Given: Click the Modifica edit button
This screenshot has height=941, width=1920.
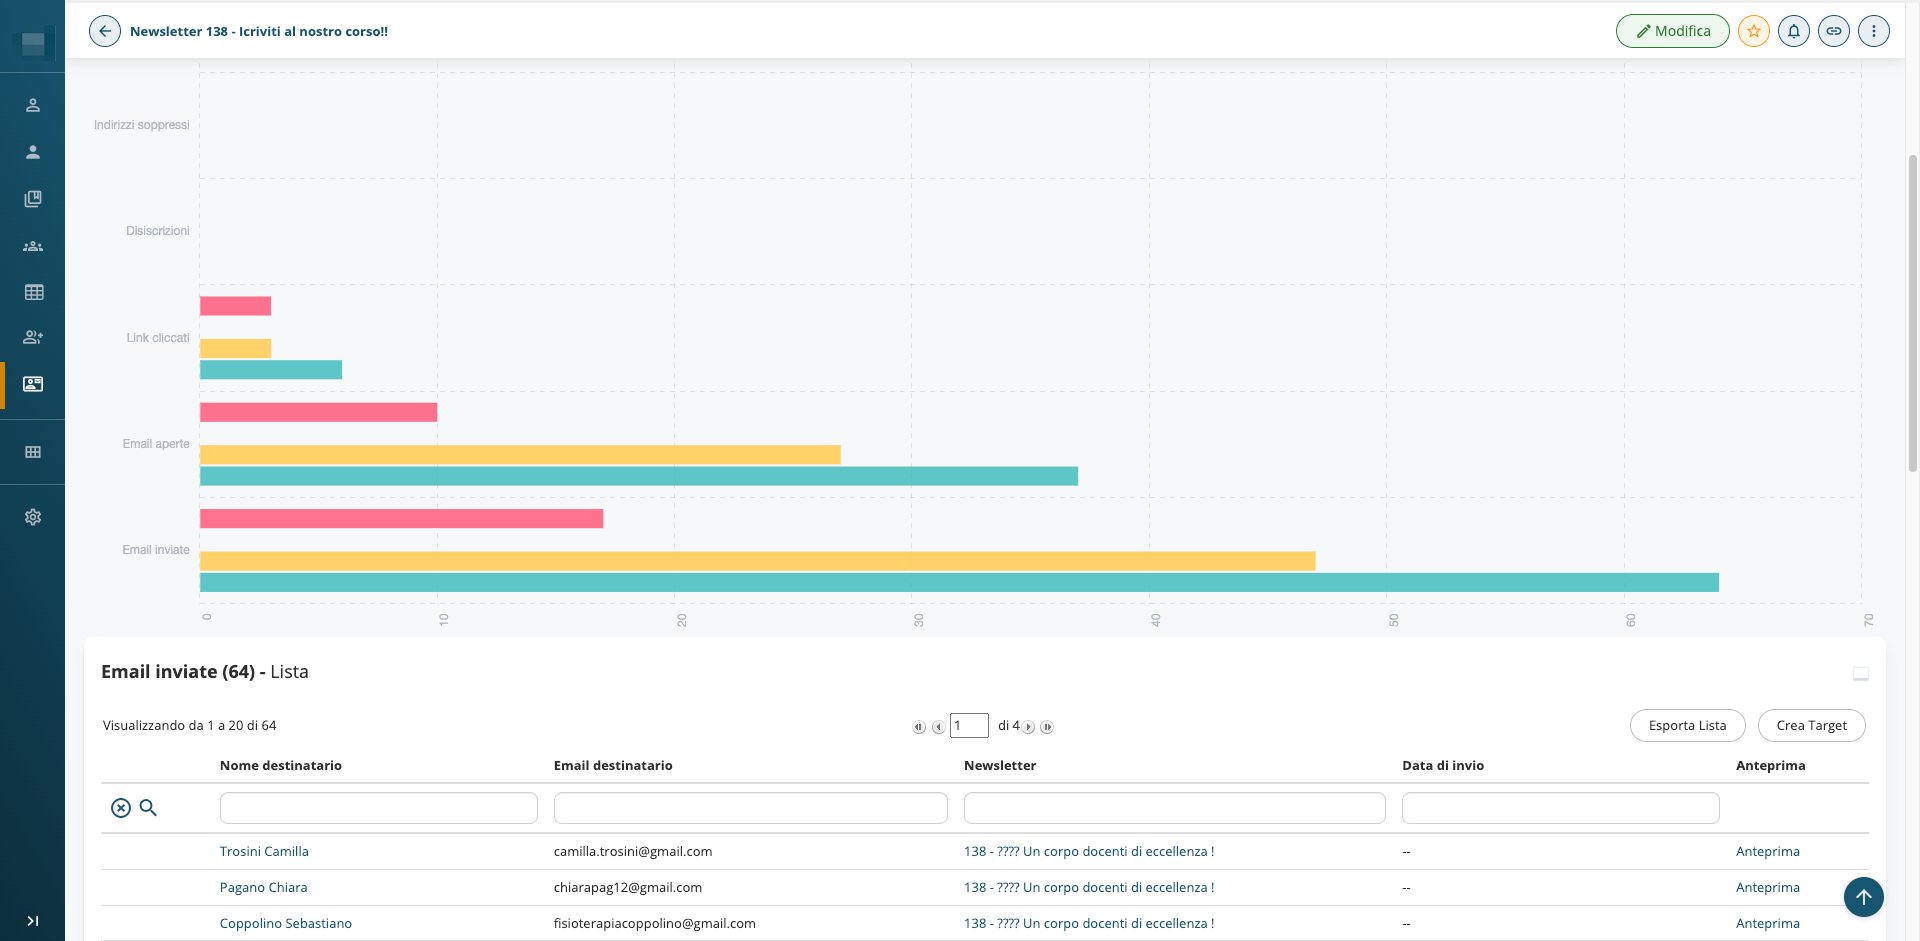Looking at the screenshot, I should coord(1672,31).
